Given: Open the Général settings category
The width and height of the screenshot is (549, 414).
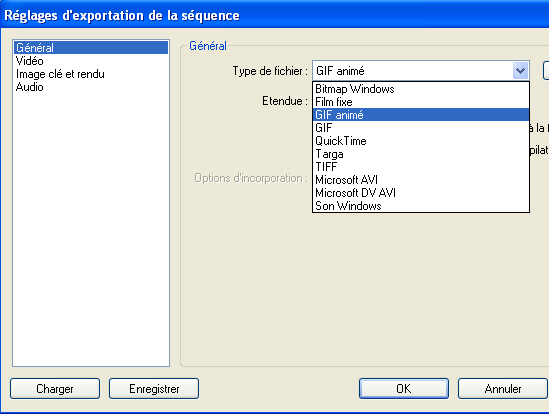Looking at the screenshot, I should 91,48.
